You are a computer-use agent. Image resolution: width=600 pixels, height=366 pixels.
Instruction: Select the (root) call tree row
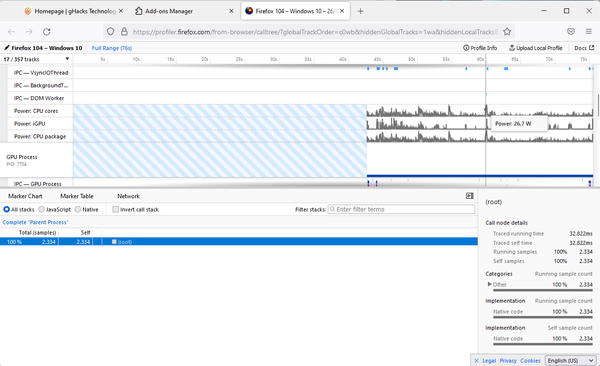pyautogui.click(x=239, y=242)
